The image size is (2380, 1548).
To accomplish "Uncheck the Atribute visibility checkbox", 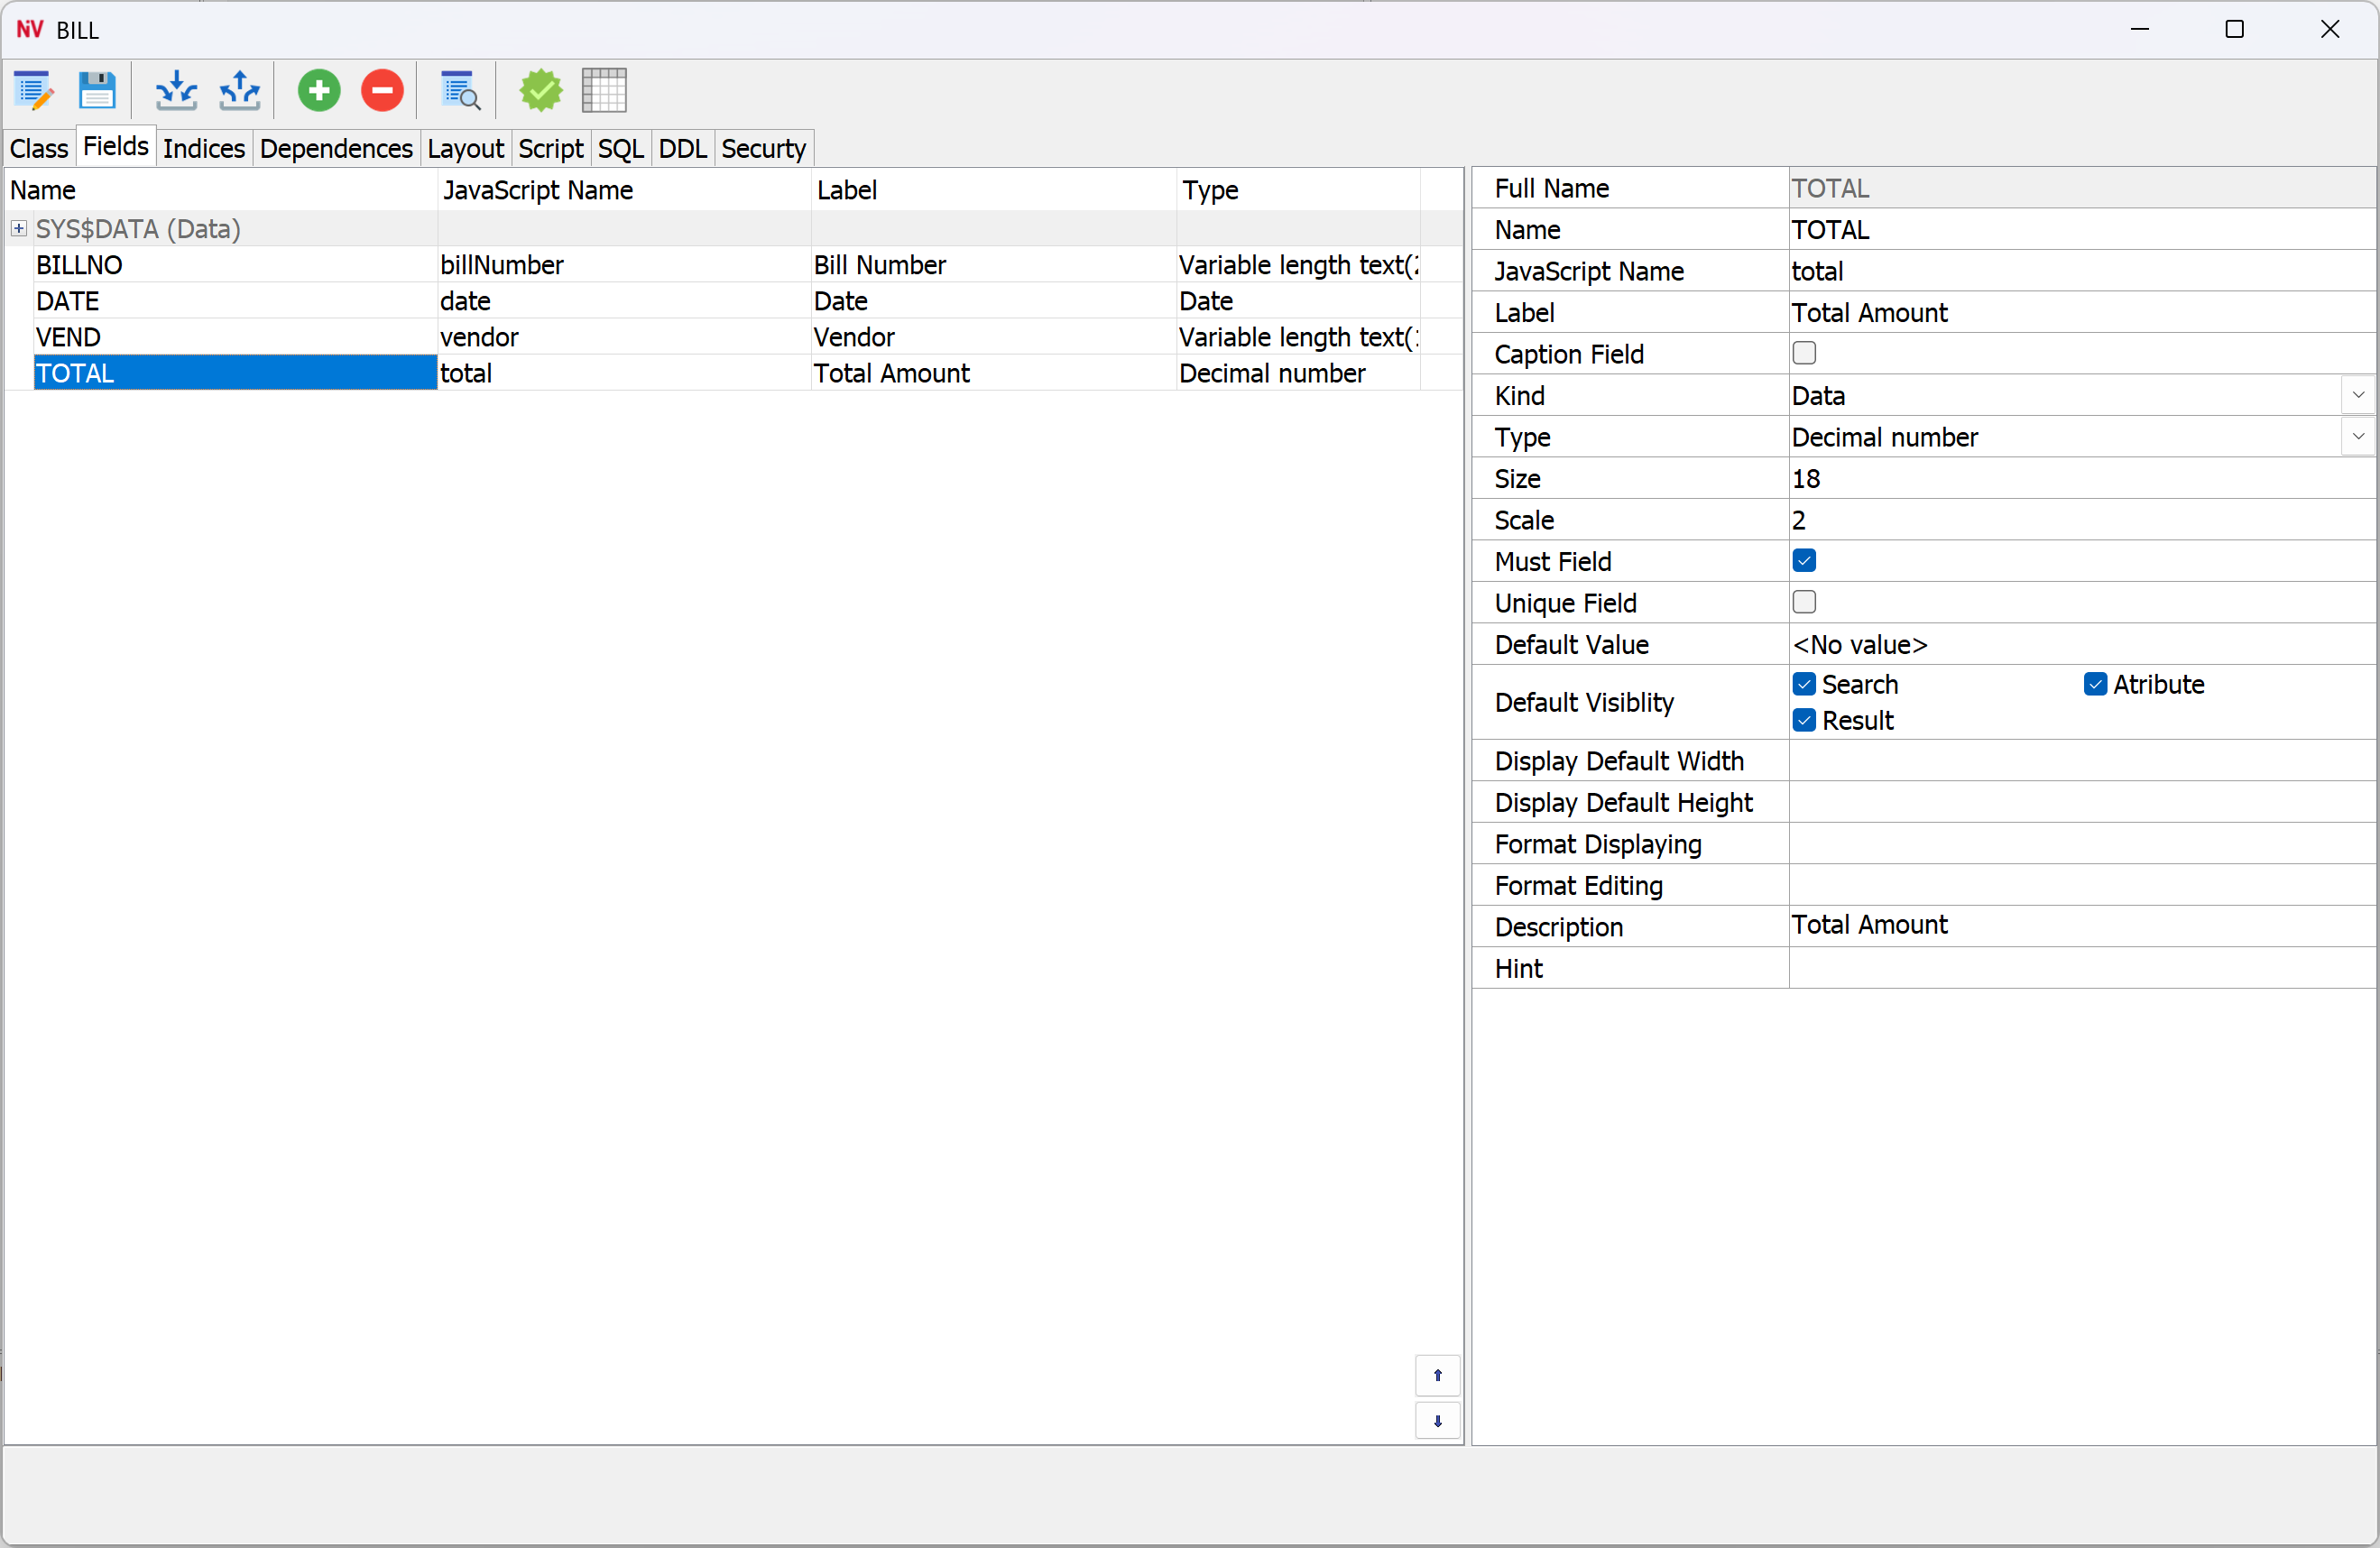I will [x=2095, y=685].
